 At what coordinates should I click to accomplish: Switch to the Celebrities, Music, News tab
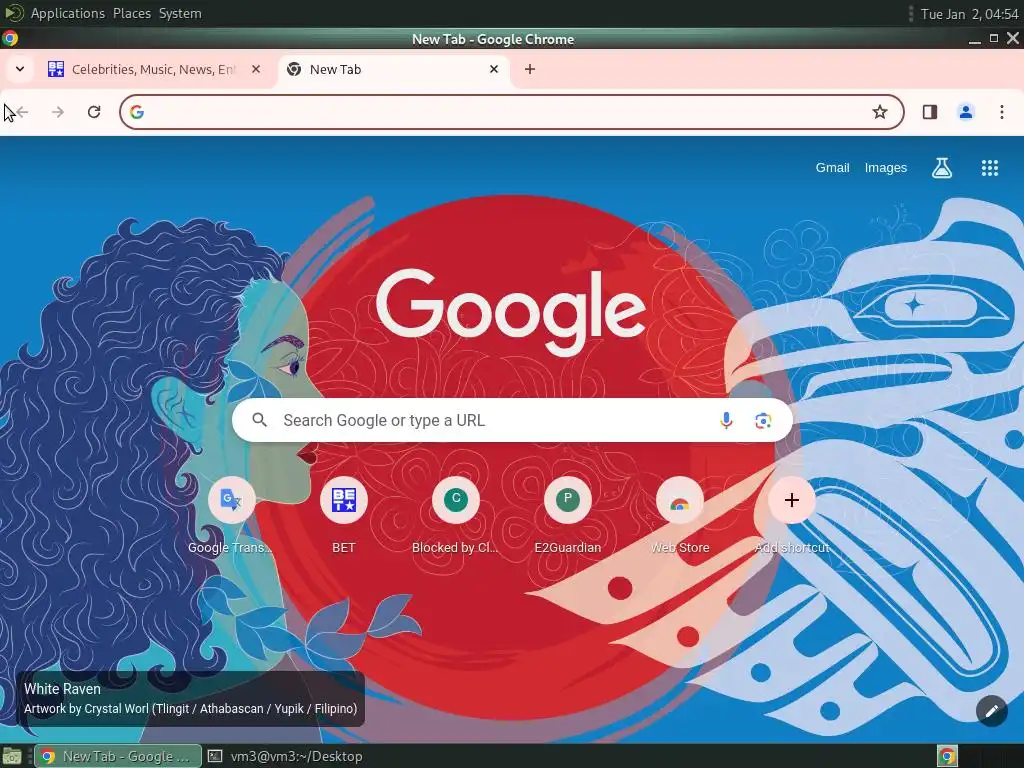pyautogui.click(x=155, y=69)
